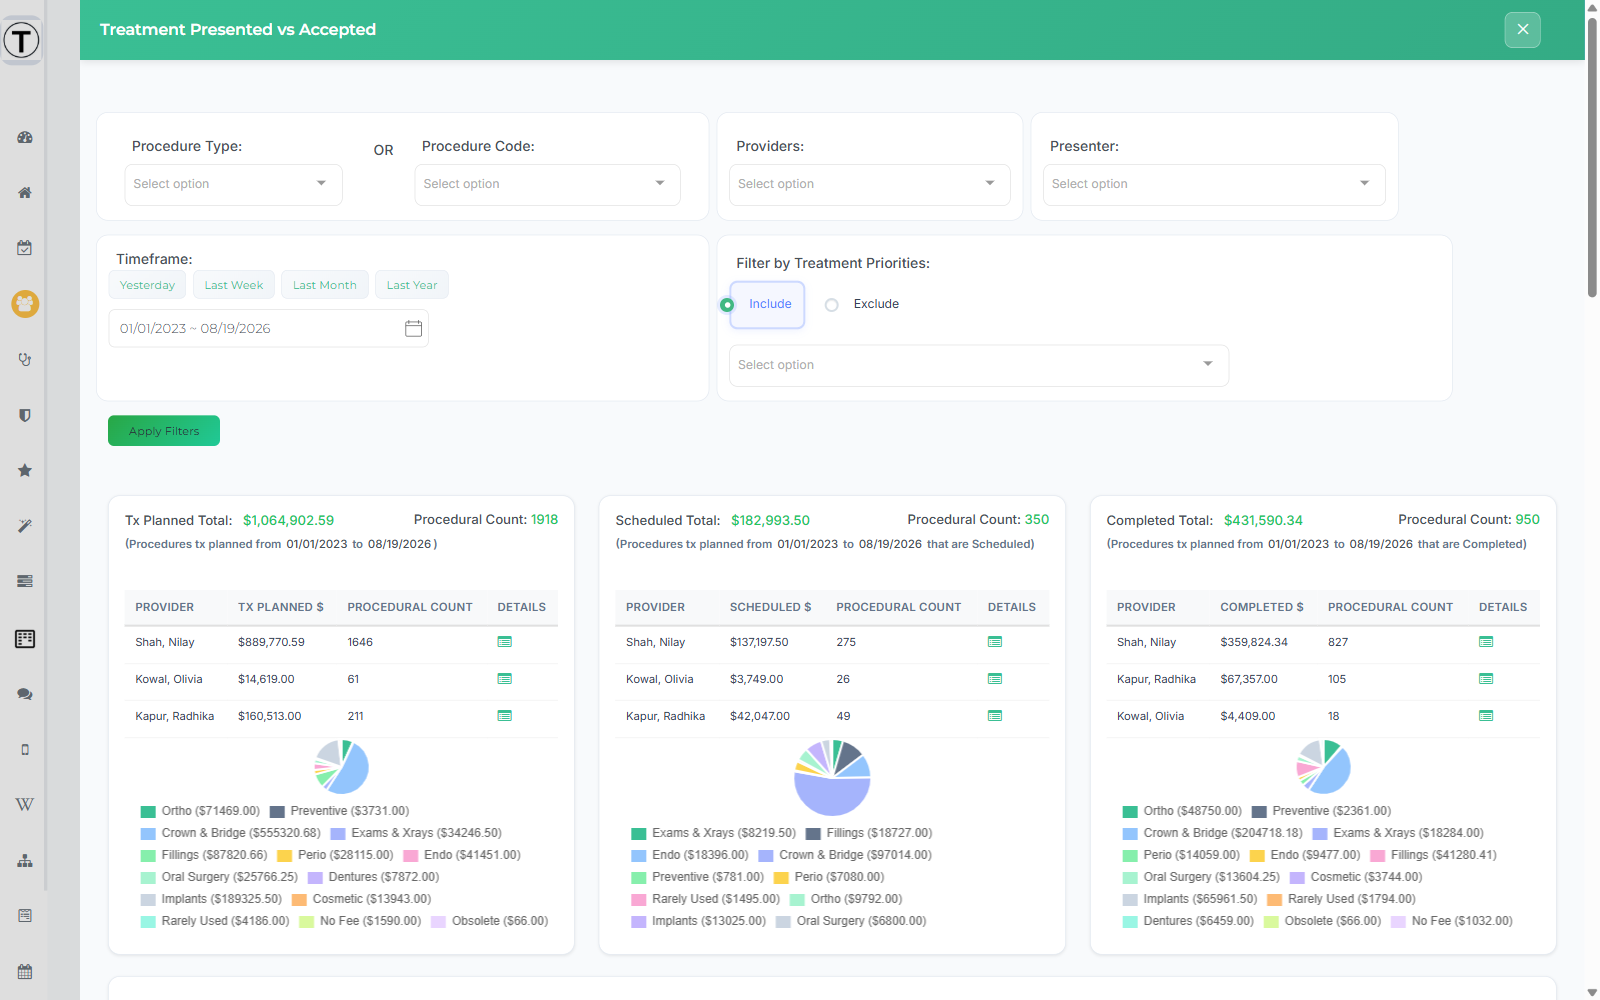Click the Exams & Xrays ($8219.50) legend swatch
Viewport: 1600px width, 1000px height.
tap(639, 834)
